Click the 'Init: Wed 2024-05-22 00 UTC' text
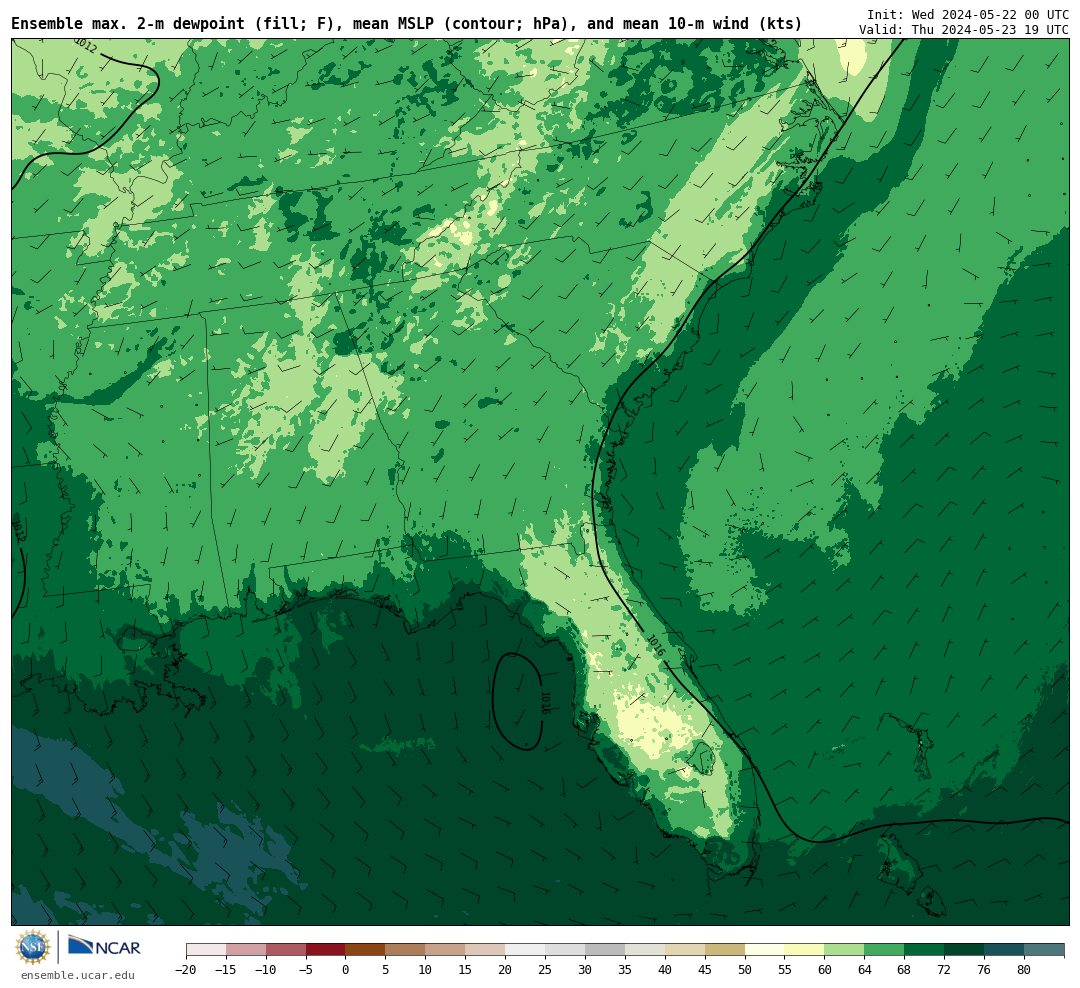Viewport: 1080px width, 988px height. [968, 14]
